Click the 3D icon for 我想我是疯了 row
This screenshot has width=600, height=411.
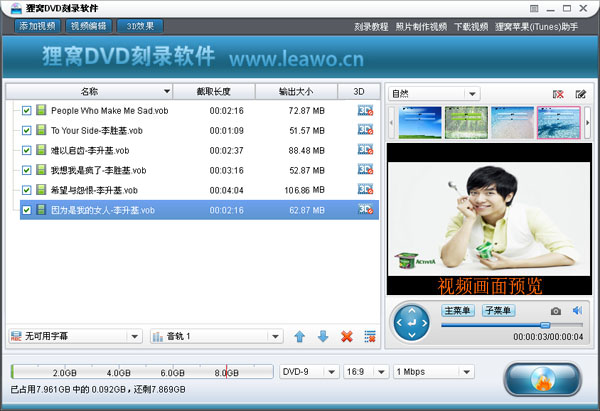(365, 170)
